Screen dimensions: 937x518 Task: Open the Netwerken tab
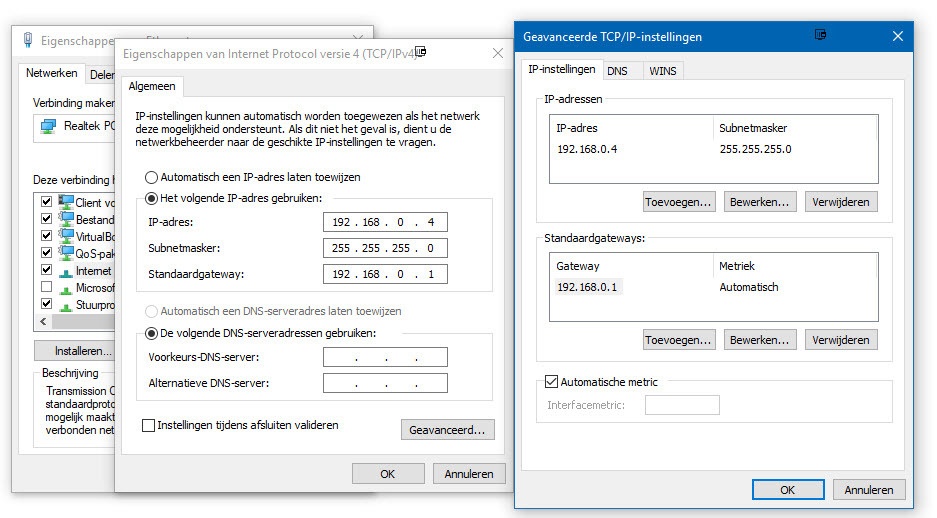[51, 73]
